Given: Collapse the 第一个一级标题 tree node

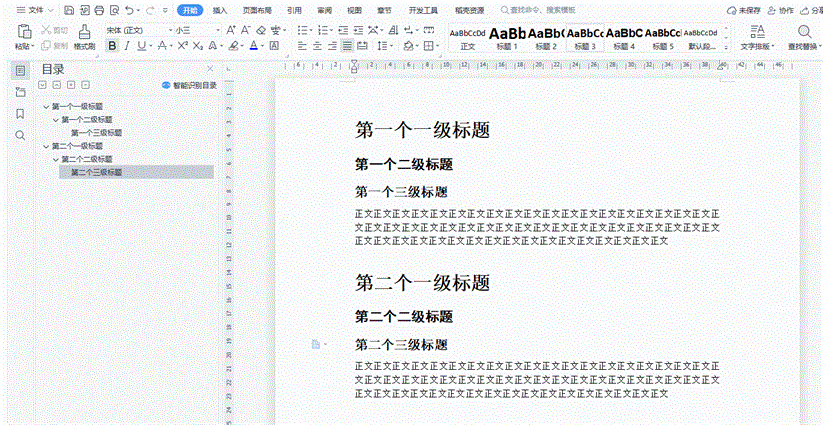Looking at the screenshot, I should [x=45, y=106].
